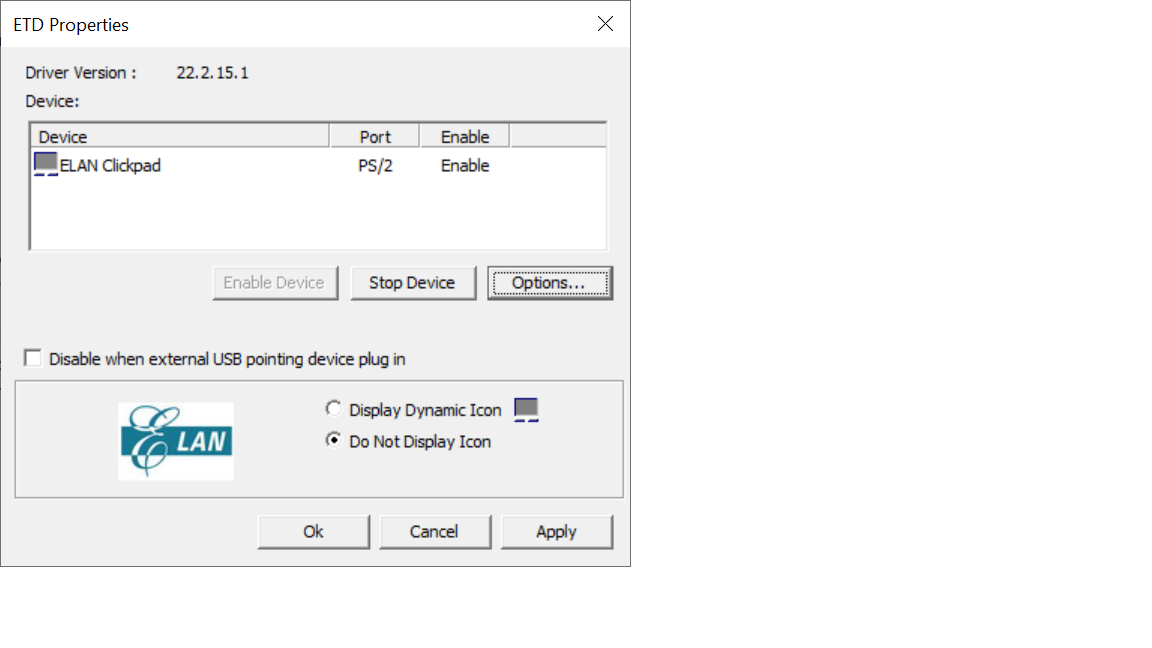This screenshot has width=1152, height=648.
Task: Sort by the Device column header
Action: (180, 137)
